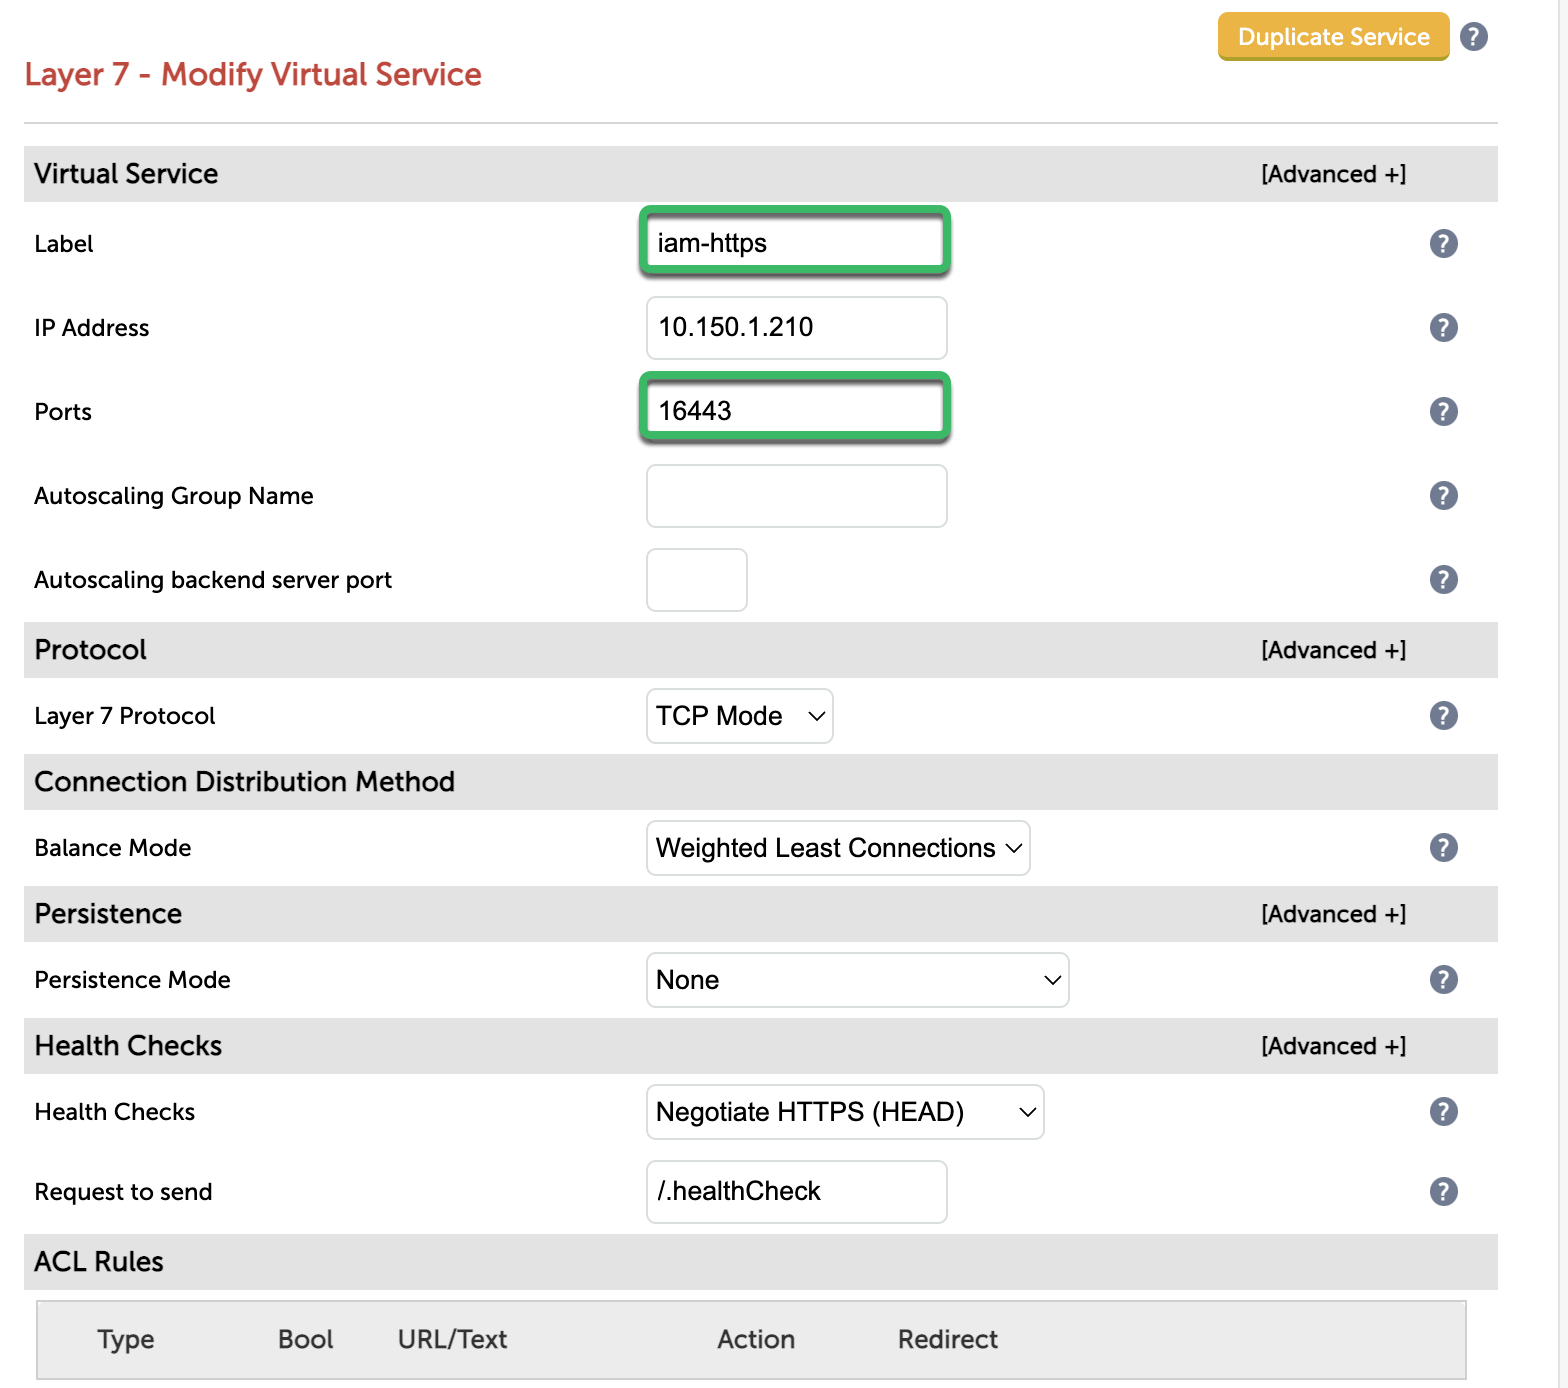Click the Type column header in ACL Rules
This screenshot has height=1388, width=1568.
126,1340
